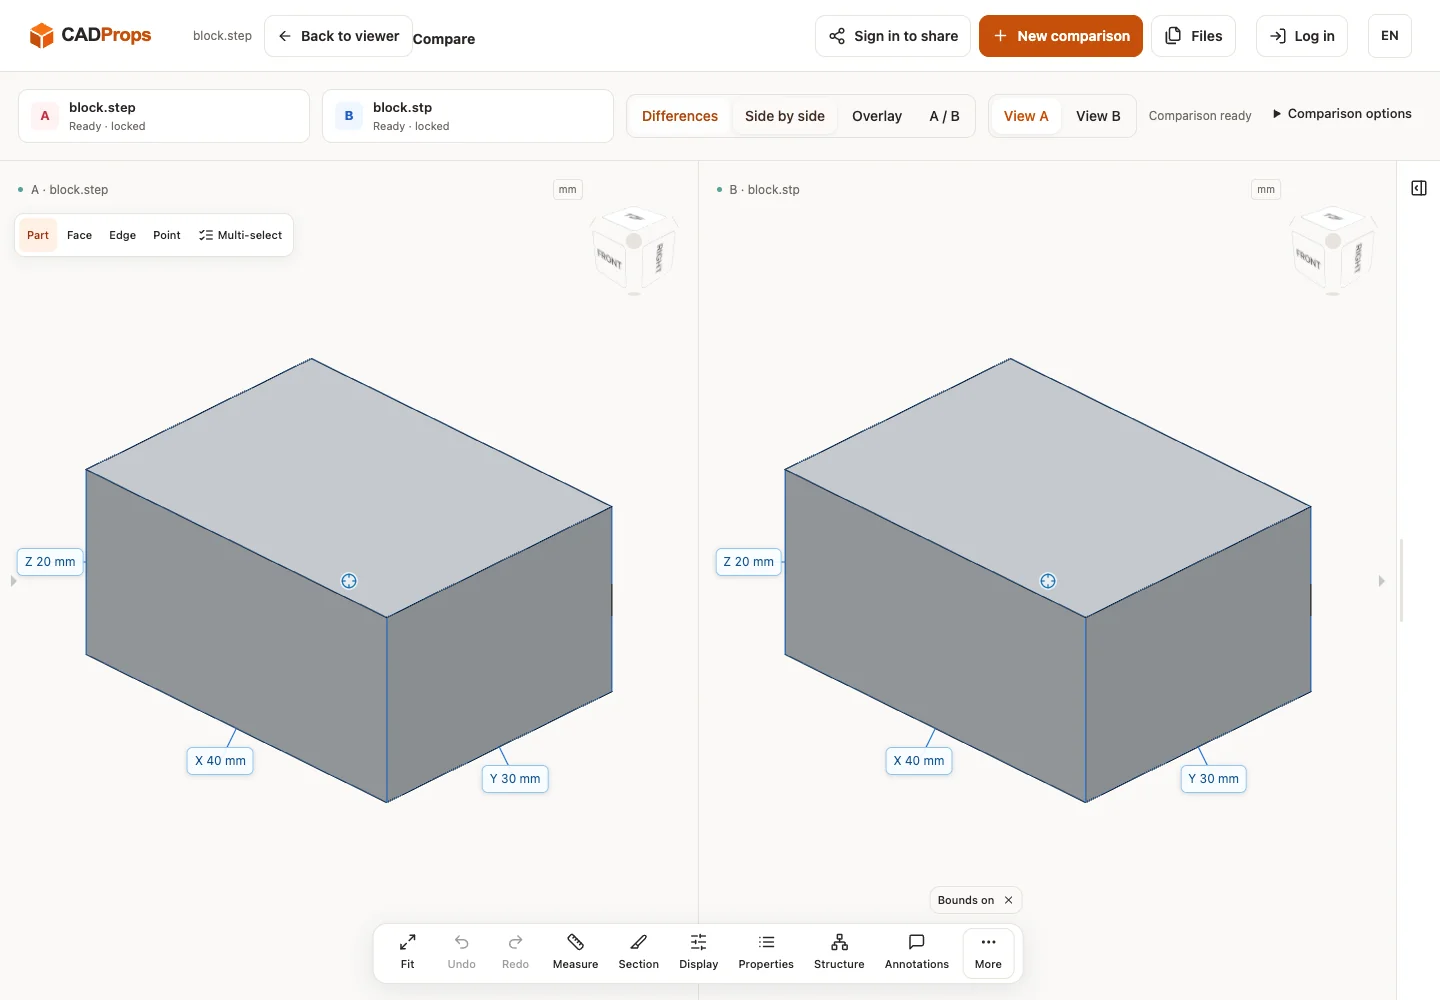
Task: Click the pivot target marker on model B
Action: pyautogui.click(x=1048, y=581)
